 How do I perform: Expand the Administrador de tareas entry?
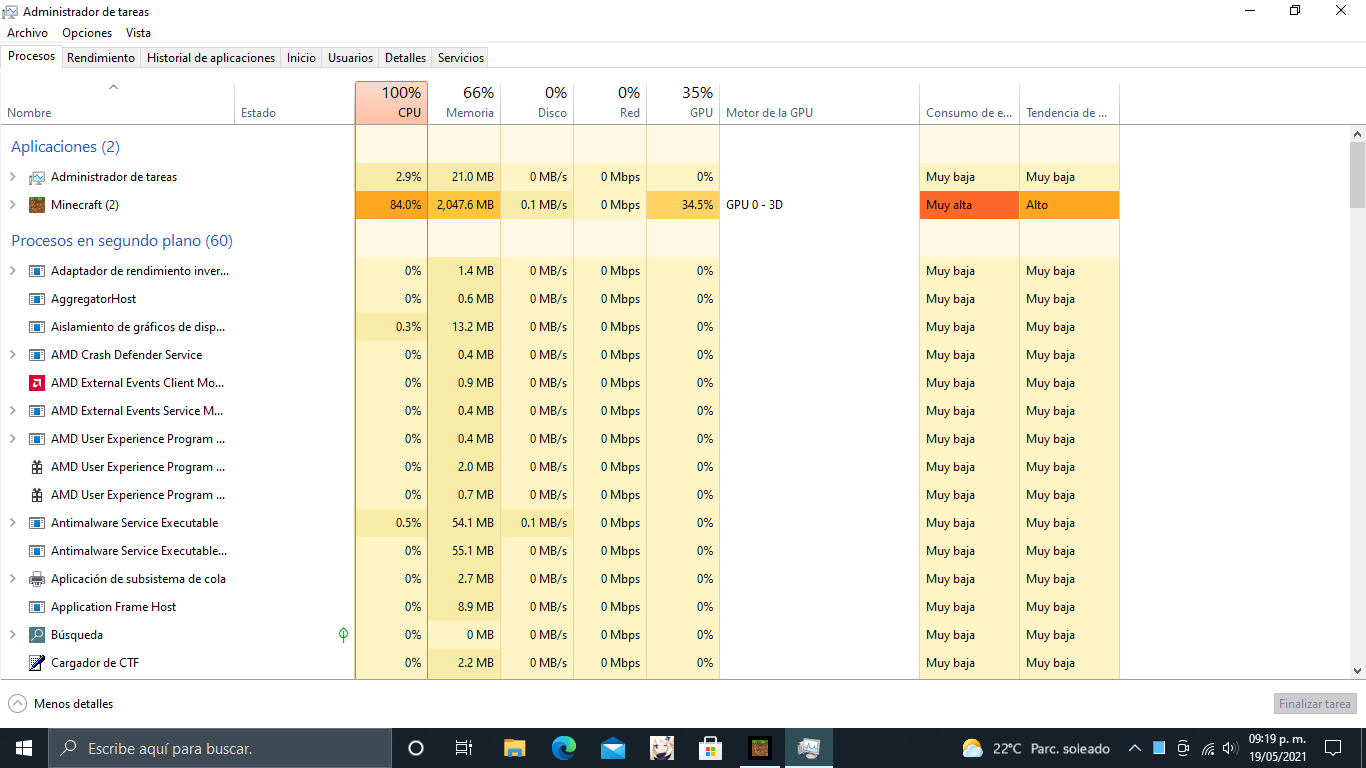click(x=13, y=177)
